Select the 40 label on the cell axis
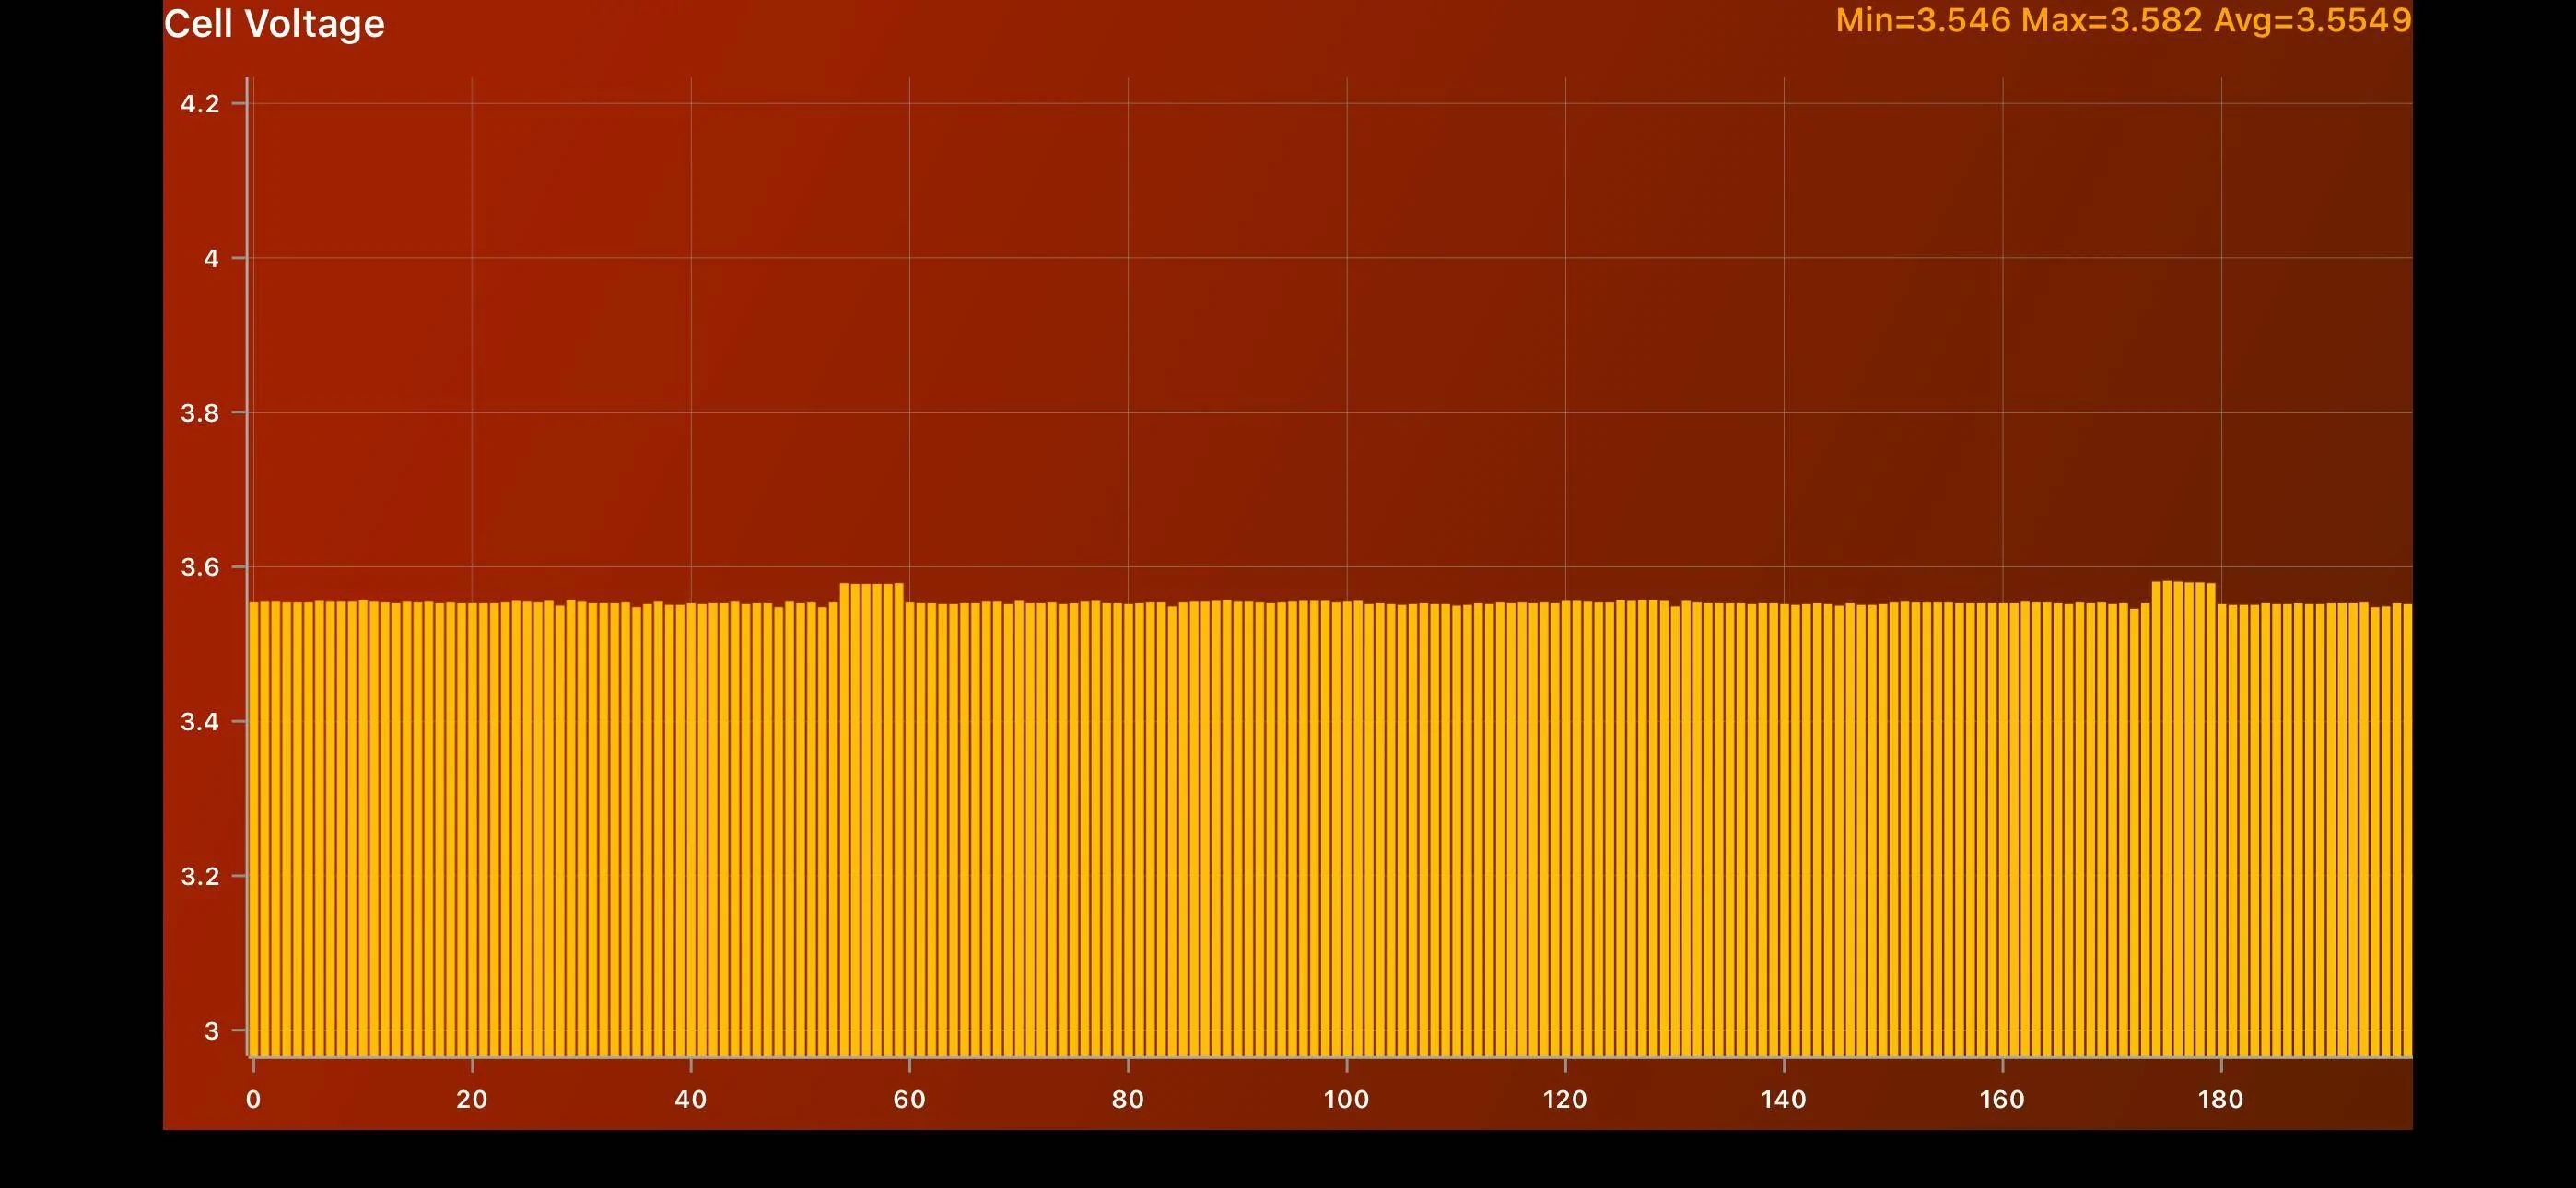Image resolution: width=2576 pixels, height=1188 pixels. pos(691,1099)
